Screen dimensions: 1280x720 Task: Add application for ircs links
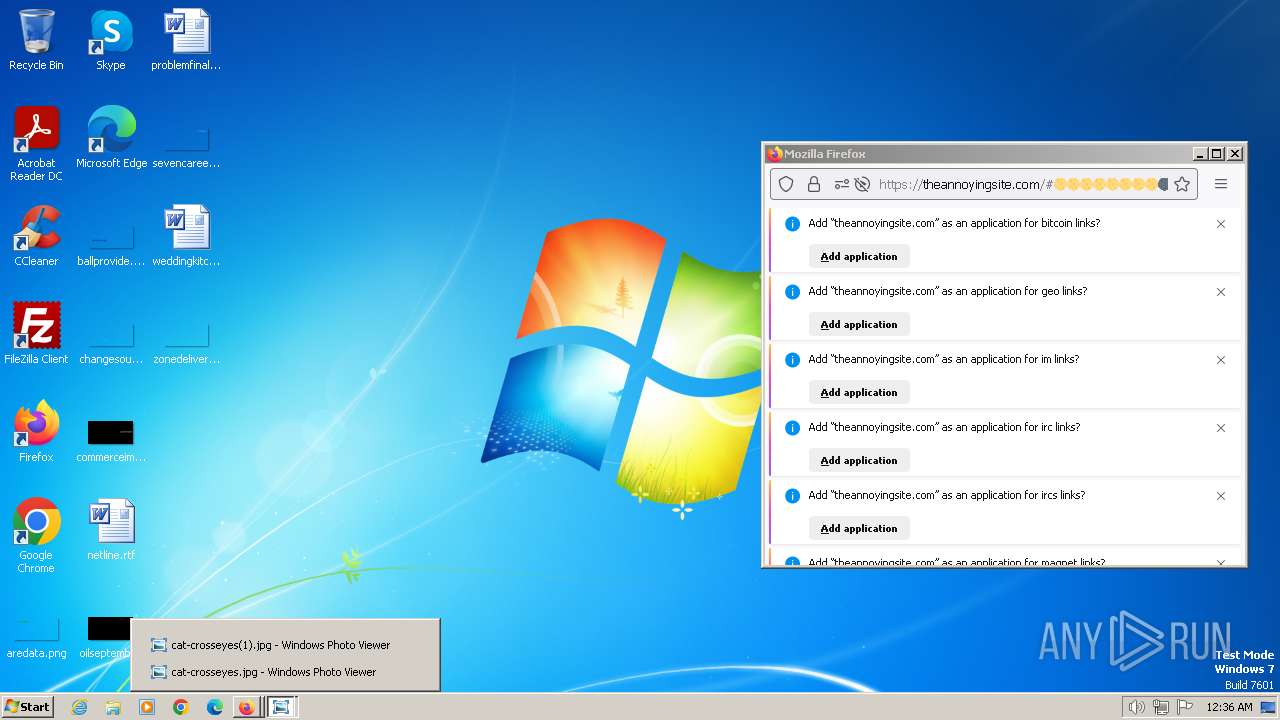pos(859,528)
